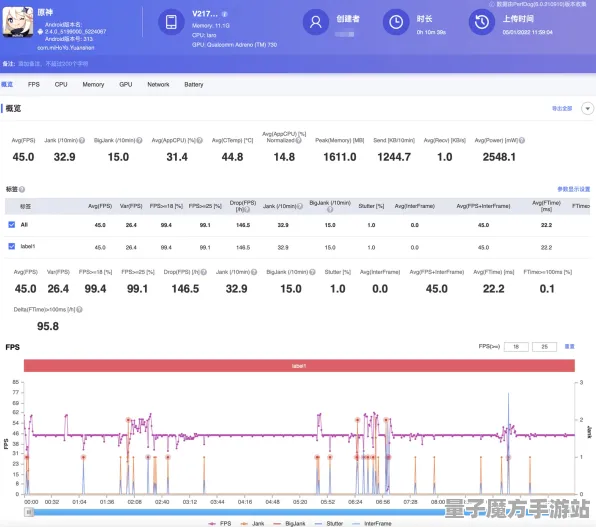
Task: Uncheck the label1 row checkbox
Action: coord(12,246)
